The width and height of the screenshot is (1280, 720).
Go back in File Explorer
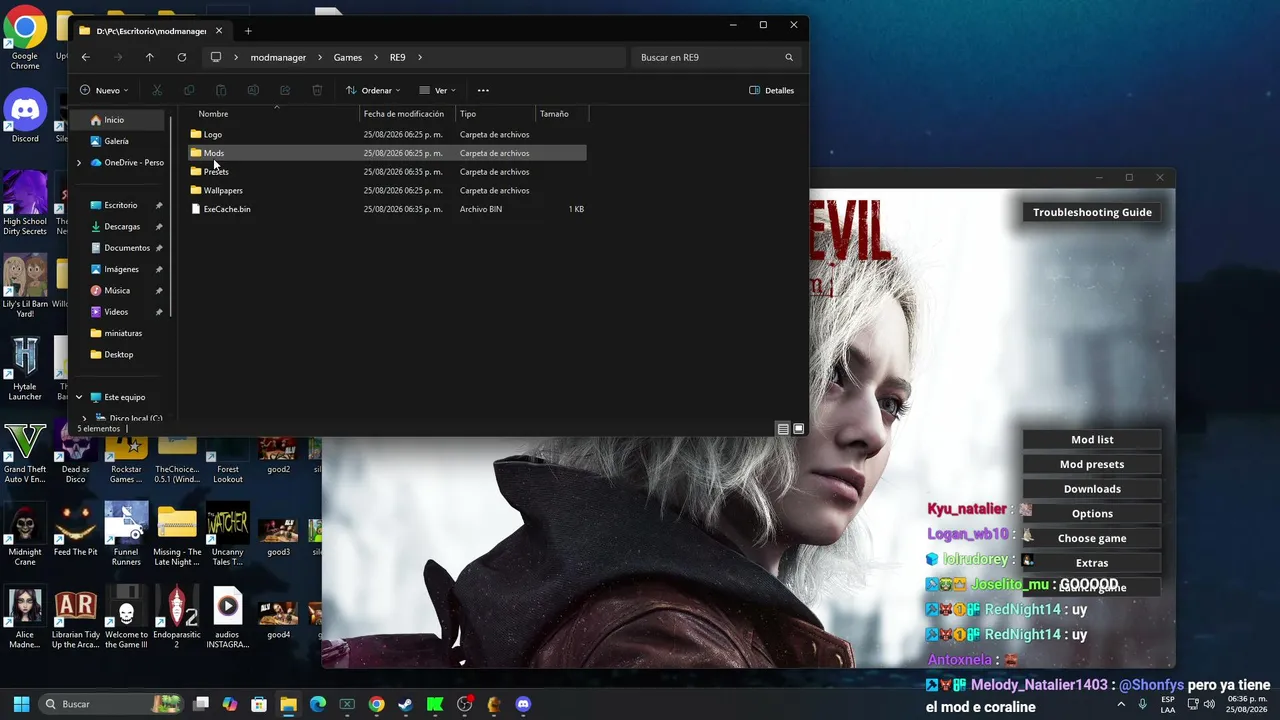(86, 57)
